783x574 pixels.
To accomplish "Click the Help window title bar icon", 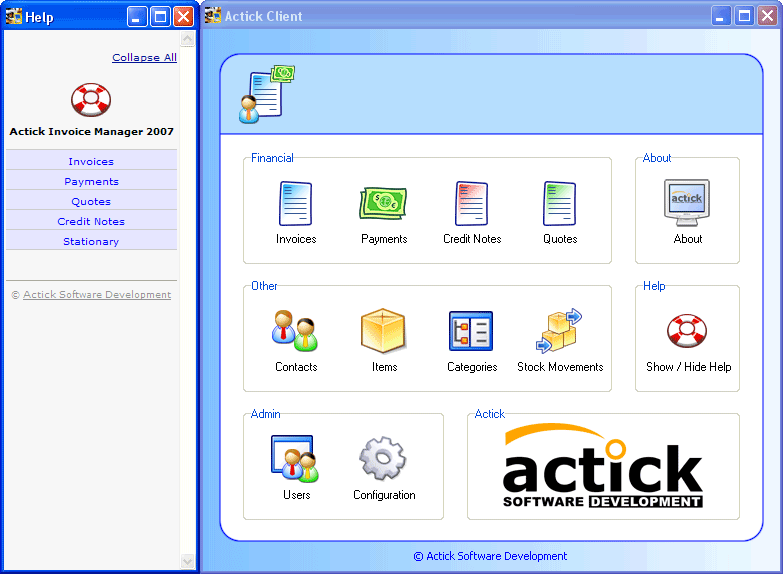I will 13,16.
